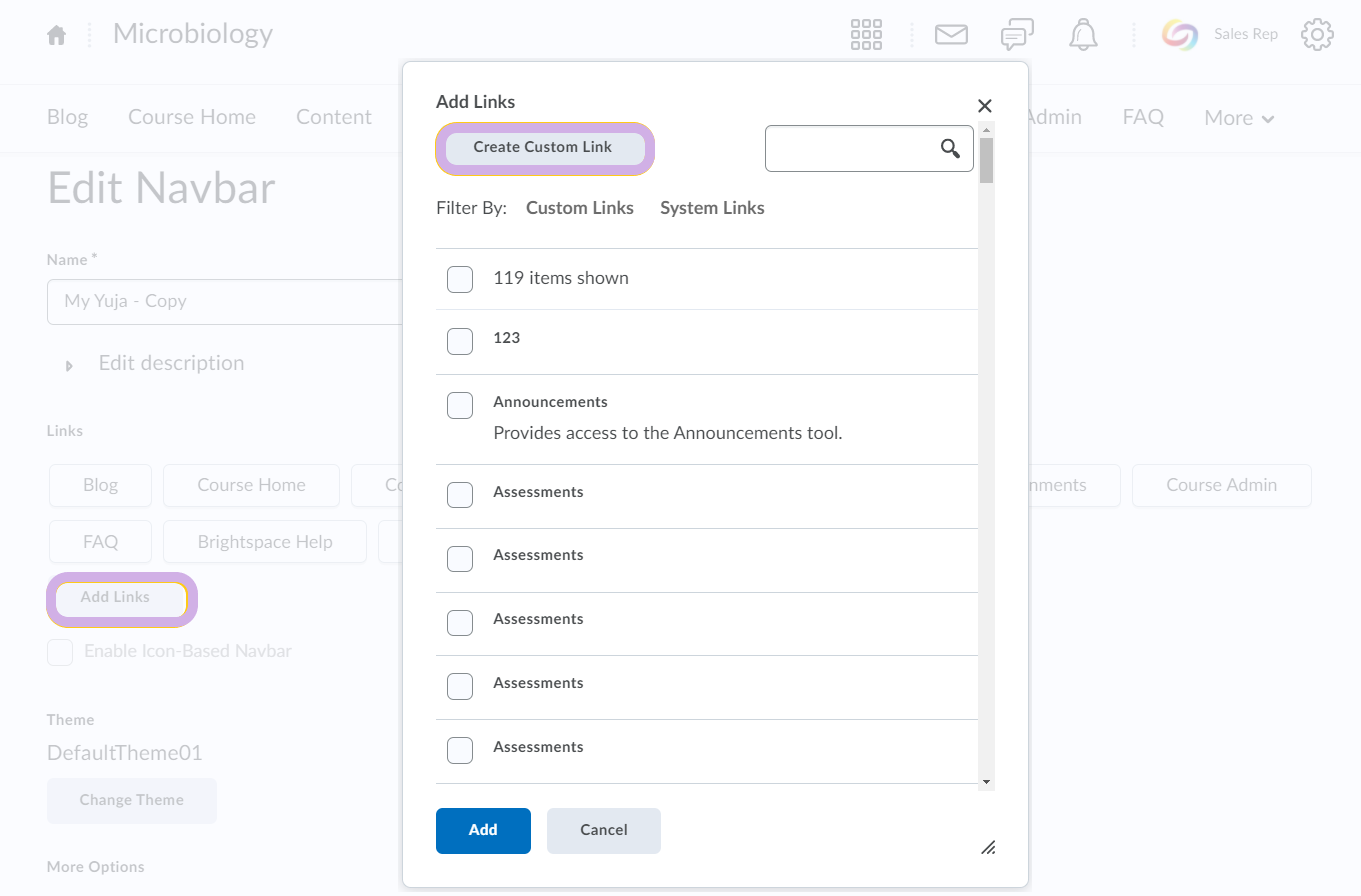Open subscription alerts chat icon
The width and height of the screenshot is (1361, 896).
click(1017, 34)
